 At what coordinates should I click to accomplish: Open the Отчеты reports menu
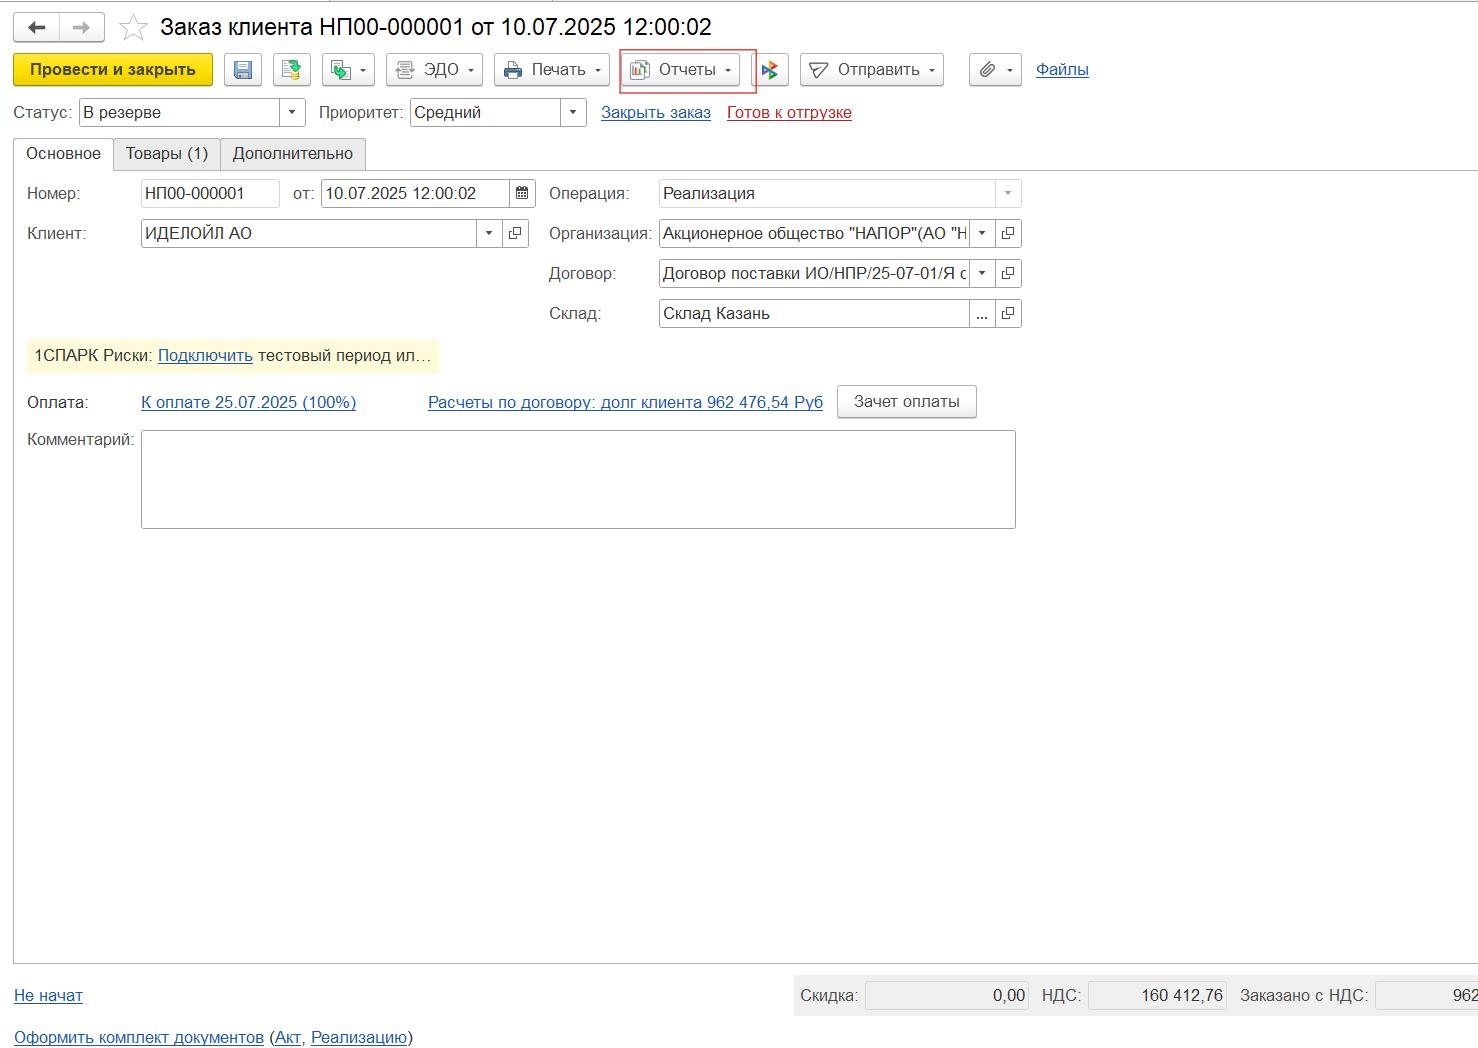680,70
